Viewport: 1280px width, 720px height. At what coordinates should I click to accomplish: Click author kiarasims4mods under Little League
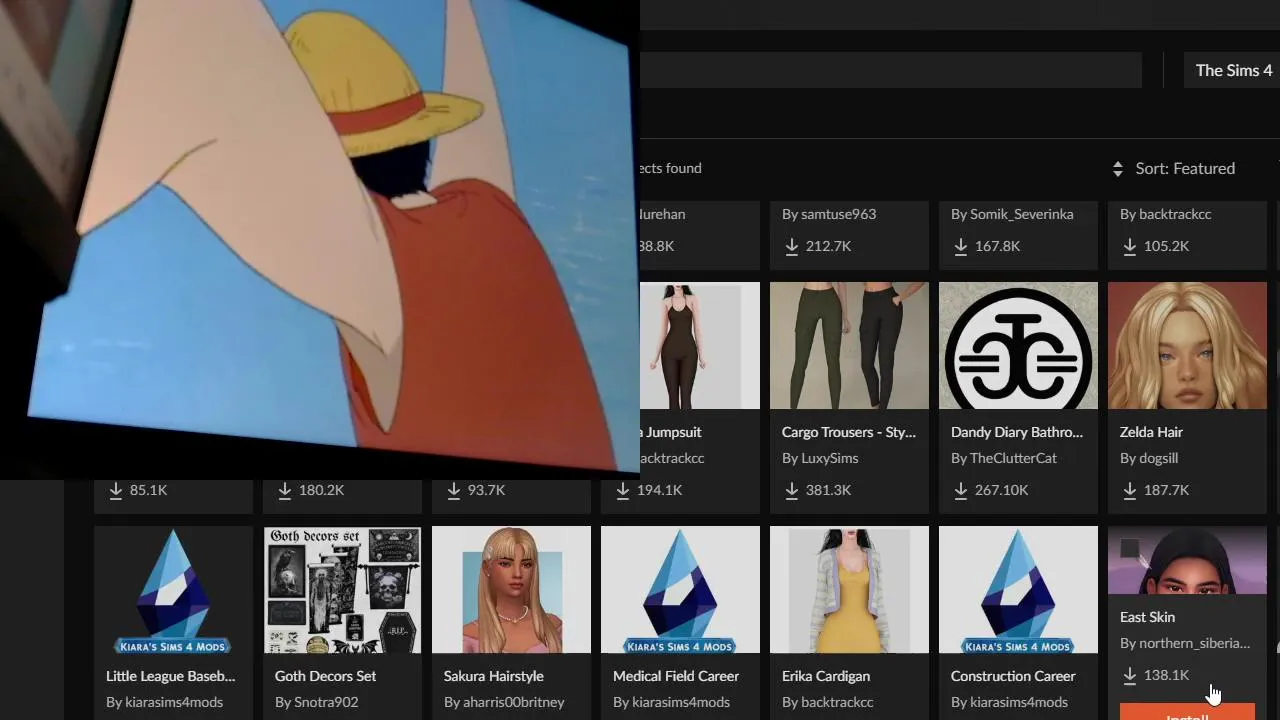coord(174,702)
